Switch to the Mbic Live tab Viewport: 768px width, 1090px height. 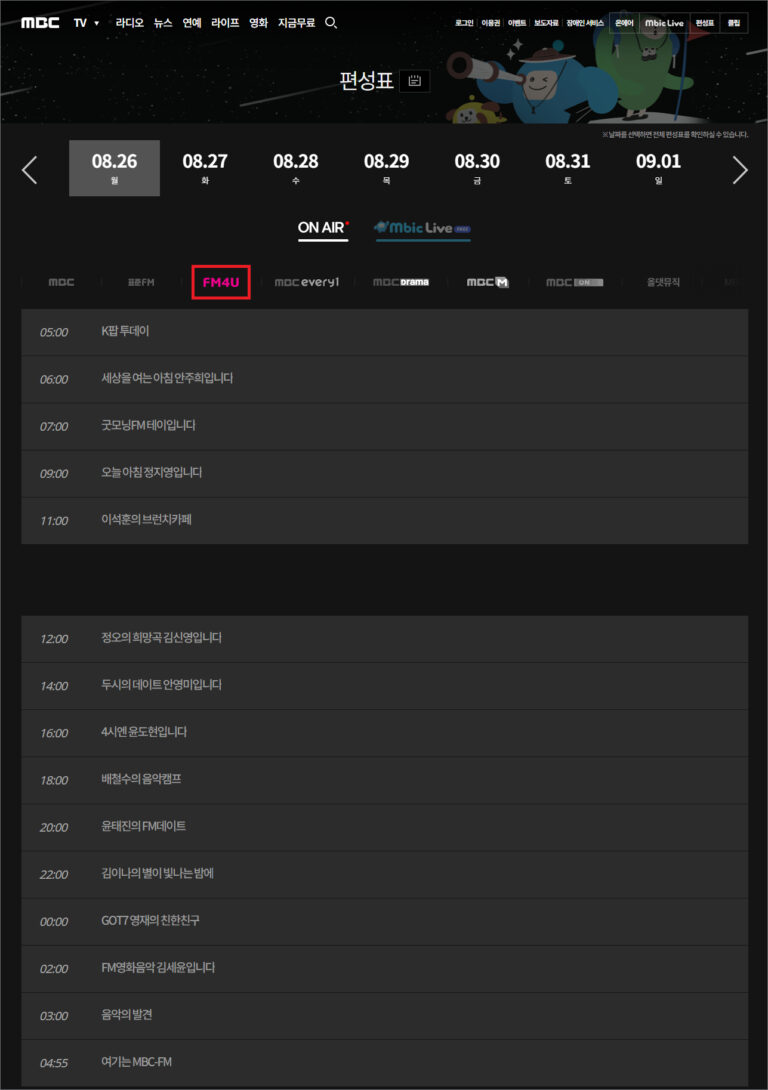pyautogui.click(x=422, y=228)
